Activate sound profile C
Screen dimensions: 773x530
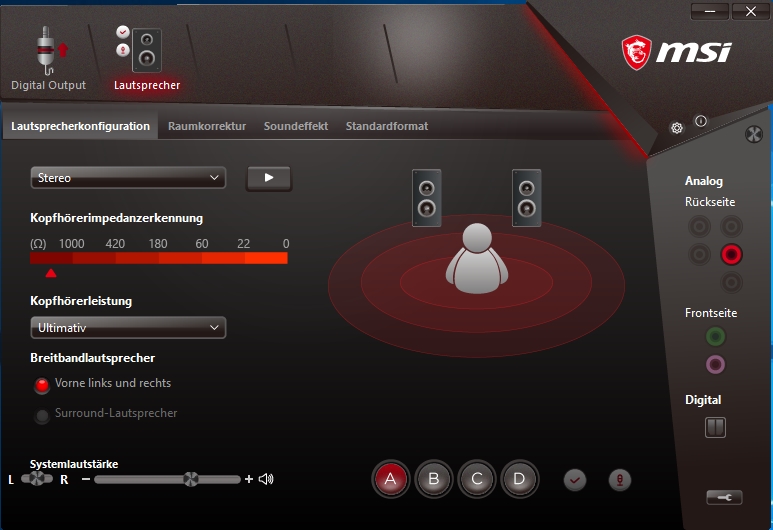tap(477, 479)
